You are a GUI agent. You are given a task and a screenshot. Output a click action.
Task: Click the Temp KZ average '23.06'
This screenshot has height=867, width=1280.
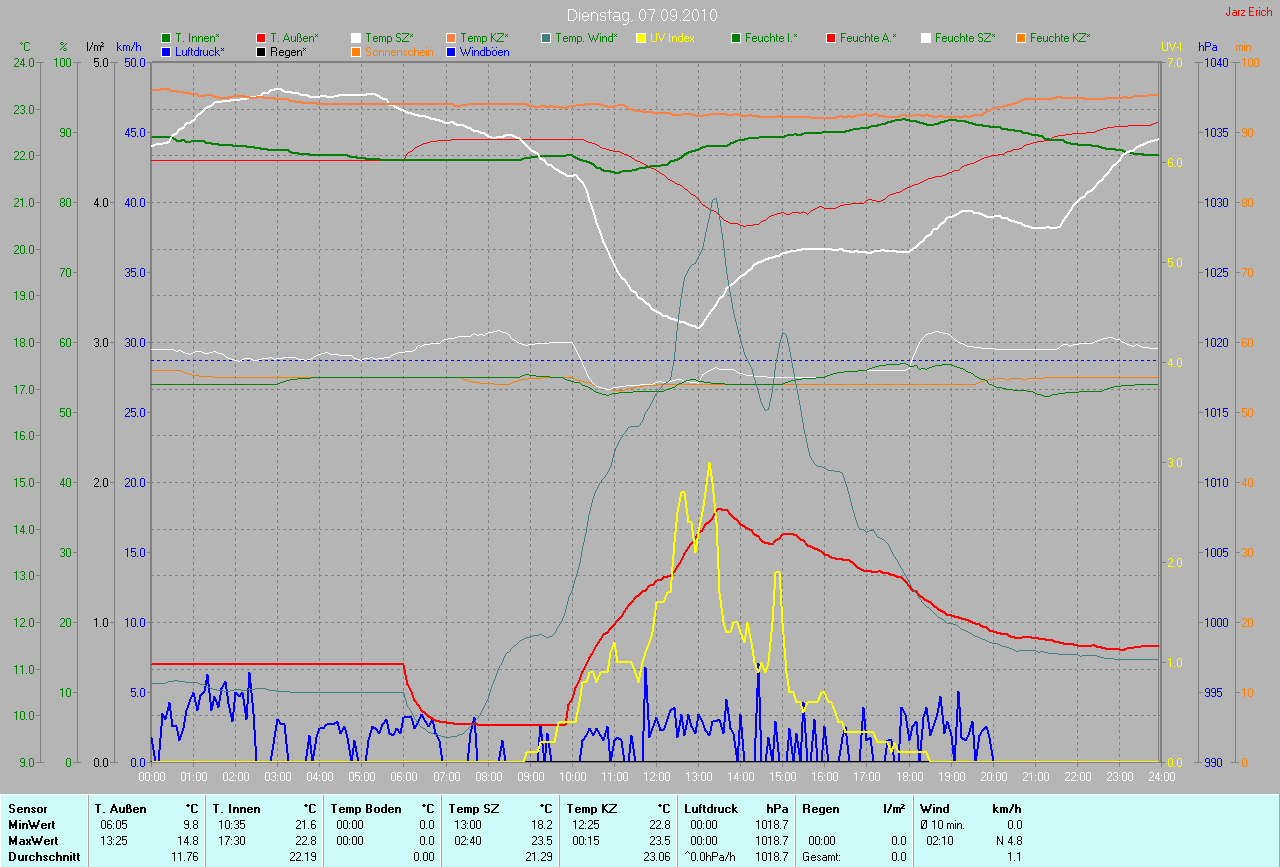[658, 857]
